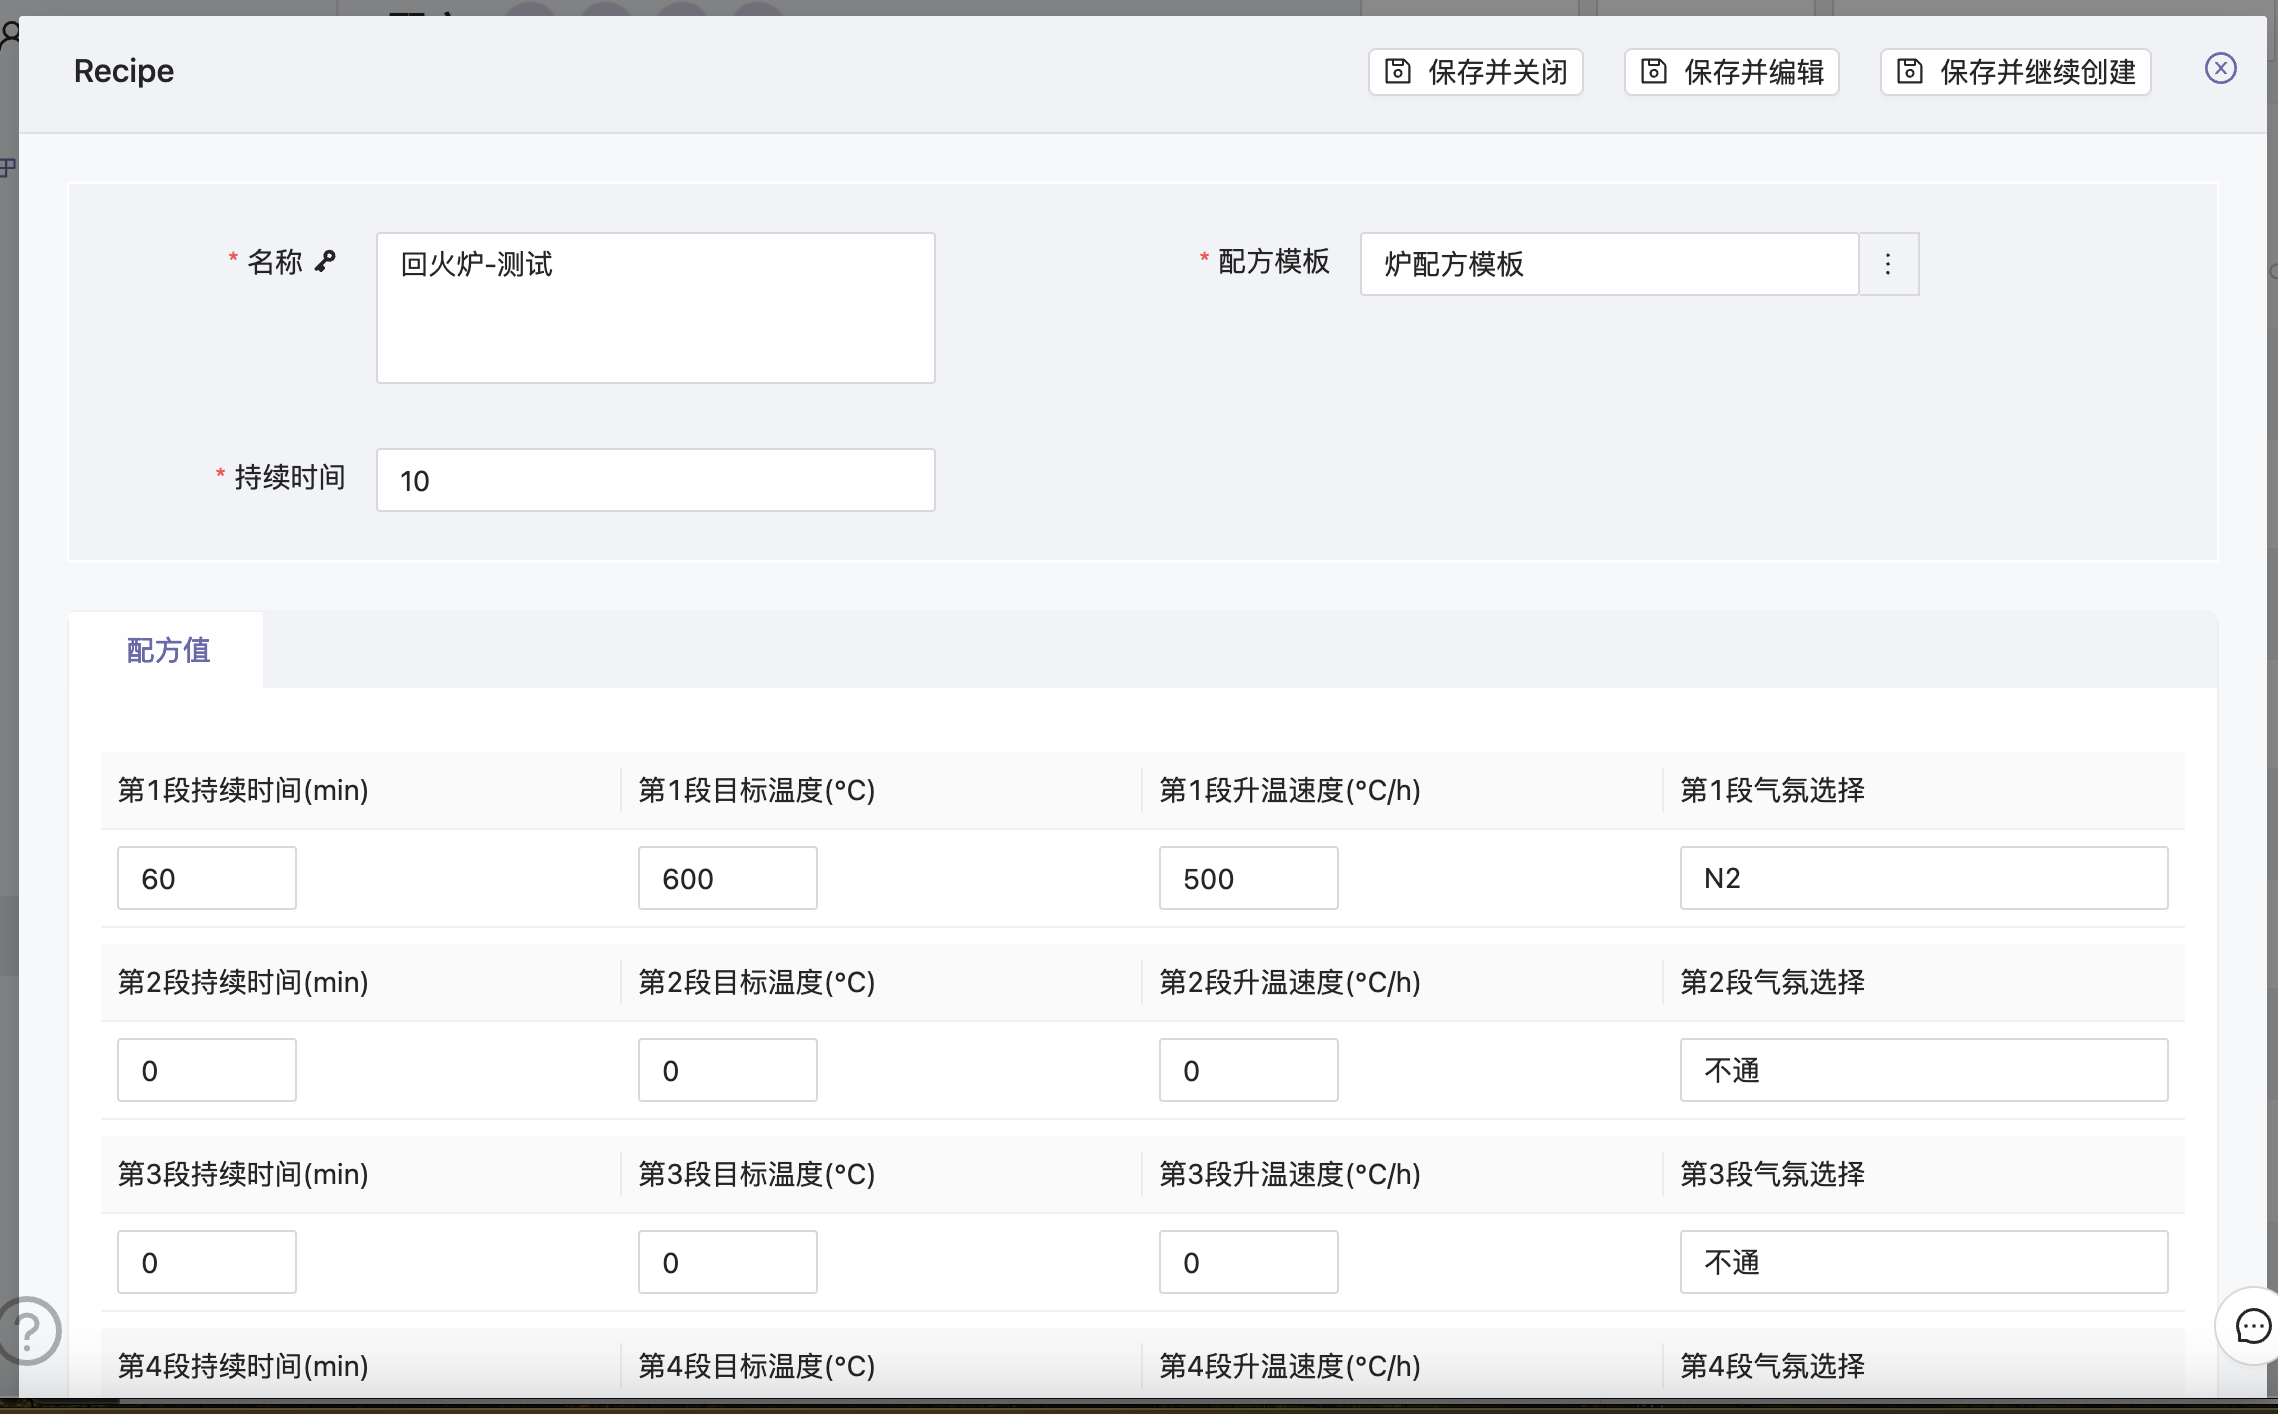Image resolution: width=2278 pixels, height=1414 pixels.
Task: Click the key icon next to 名称
Action: pos(326,261)
